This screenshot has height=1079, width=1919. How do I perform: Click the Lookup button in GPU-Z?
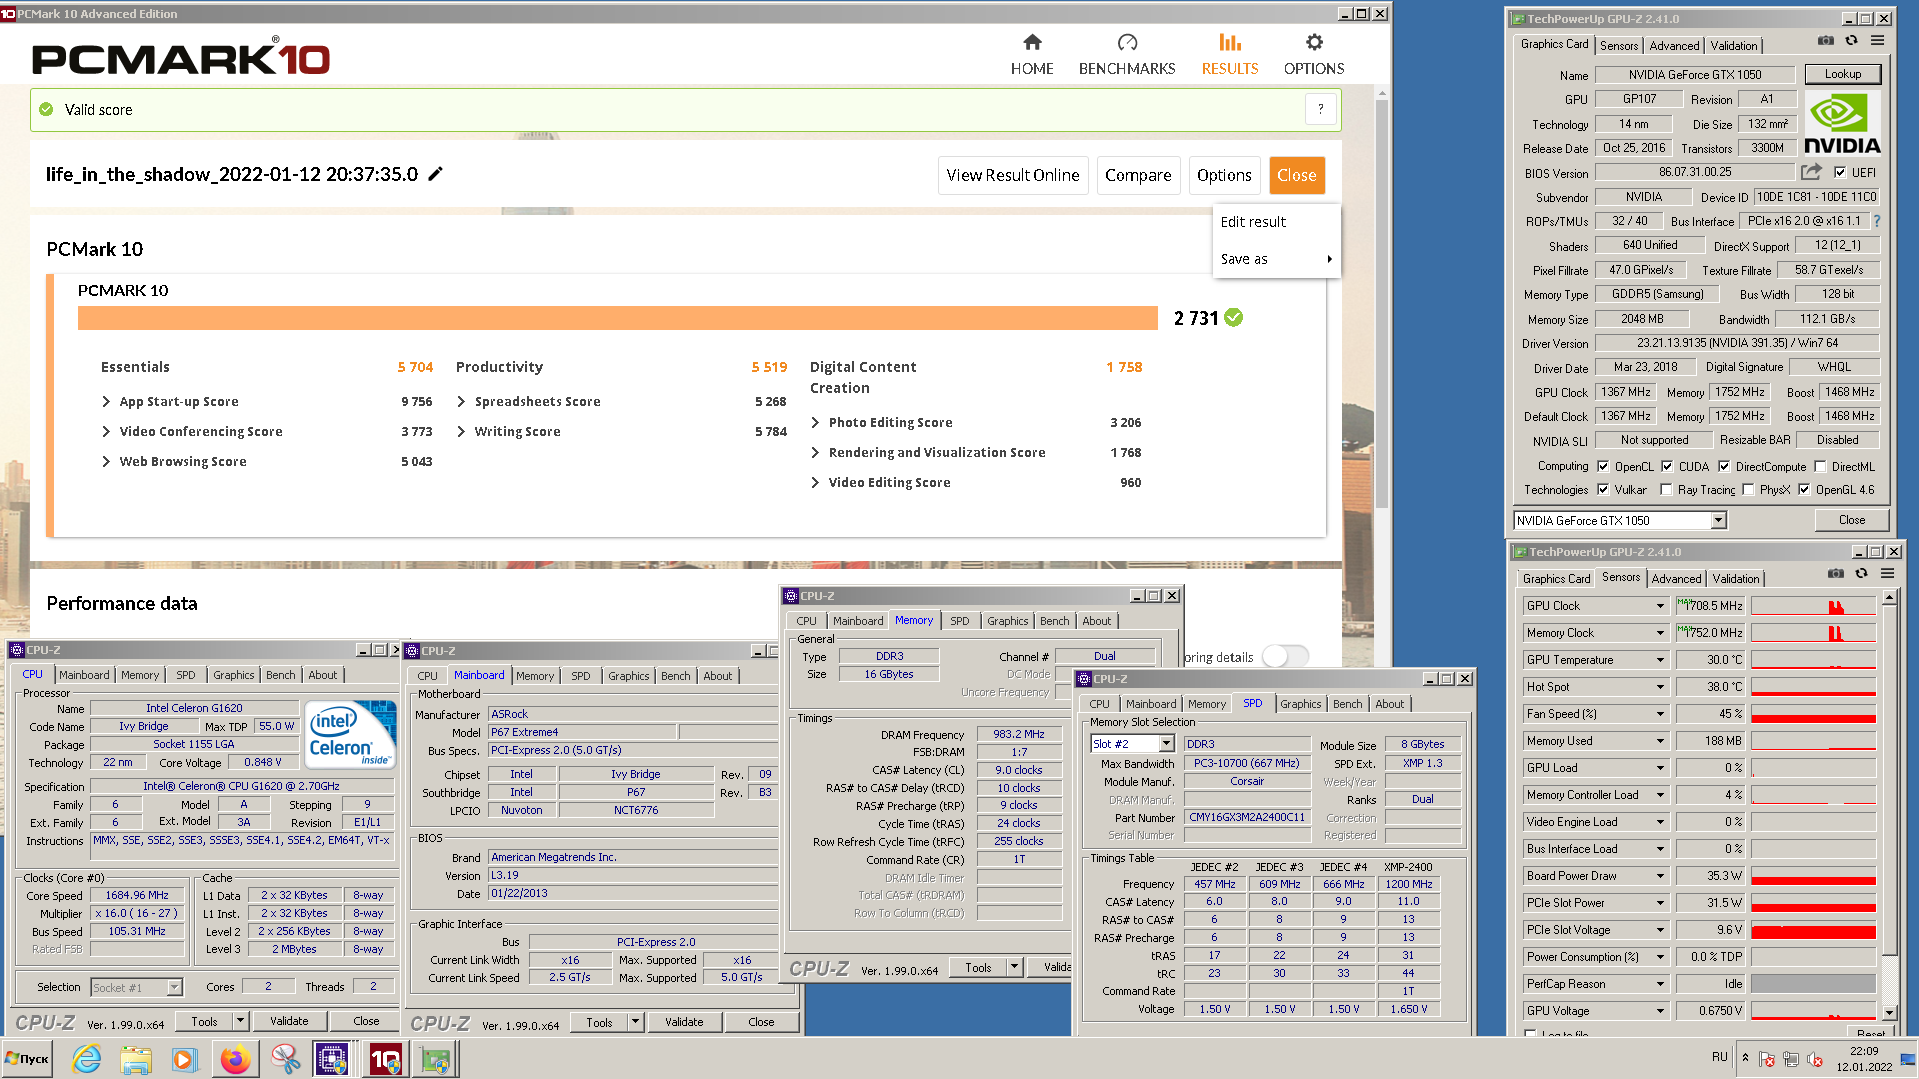[1842, 74]
